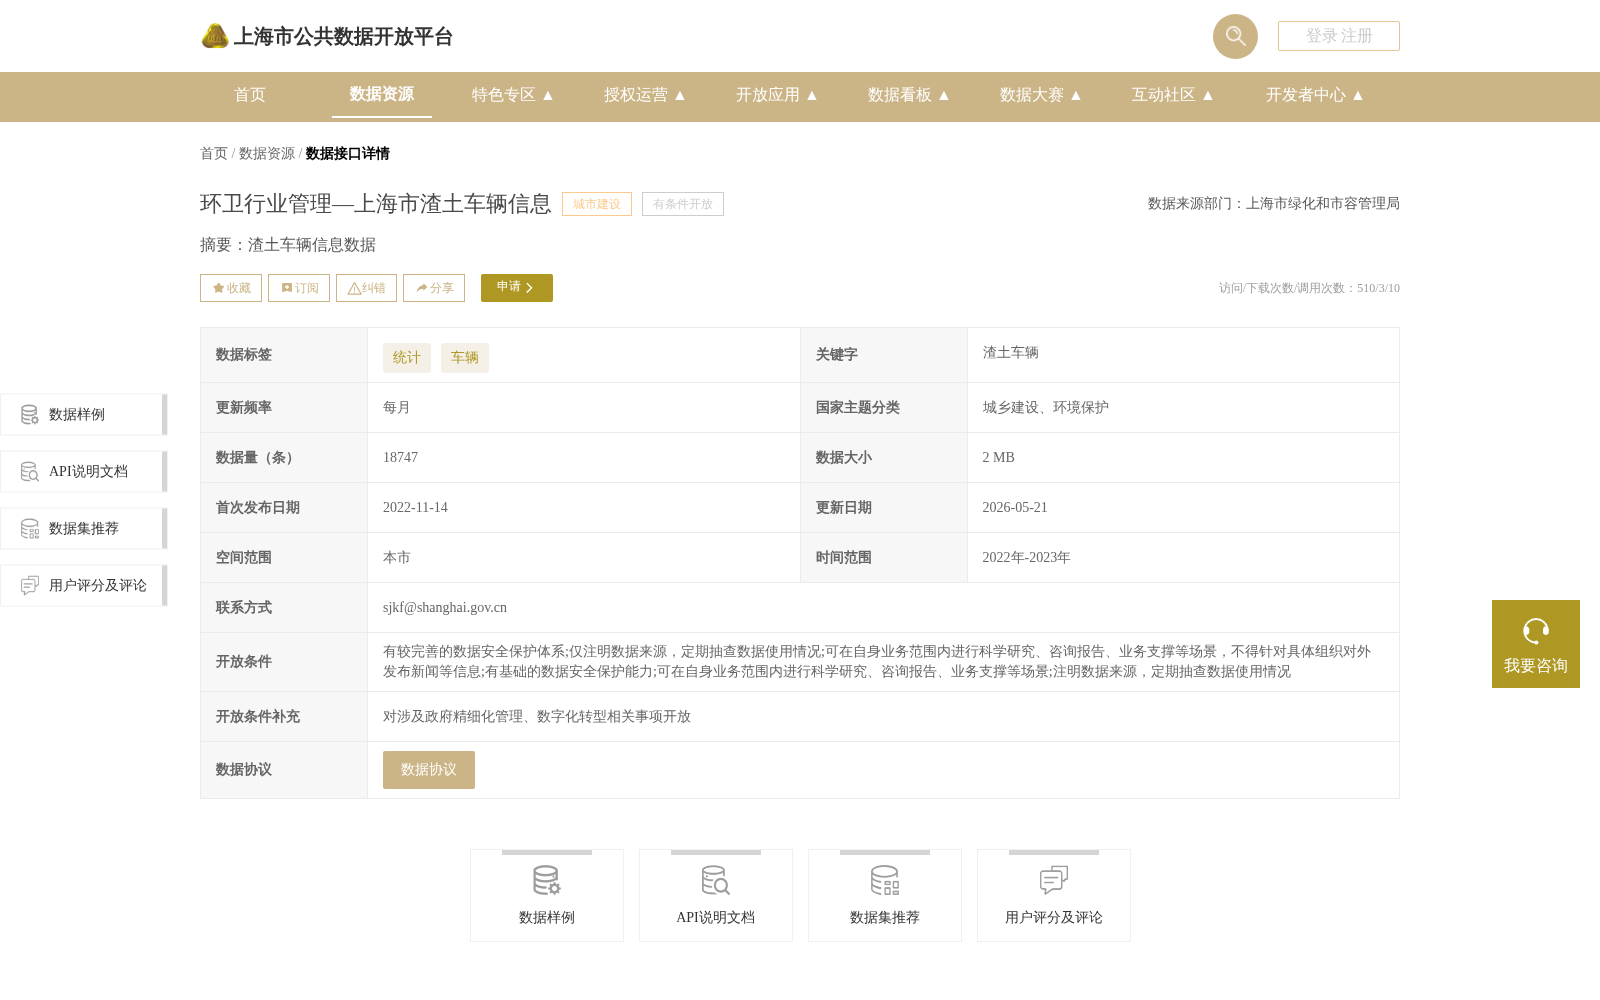Open the 数据协议 button
The height and width of the screenshot is (1000, 1600).
tap(429, 770)
